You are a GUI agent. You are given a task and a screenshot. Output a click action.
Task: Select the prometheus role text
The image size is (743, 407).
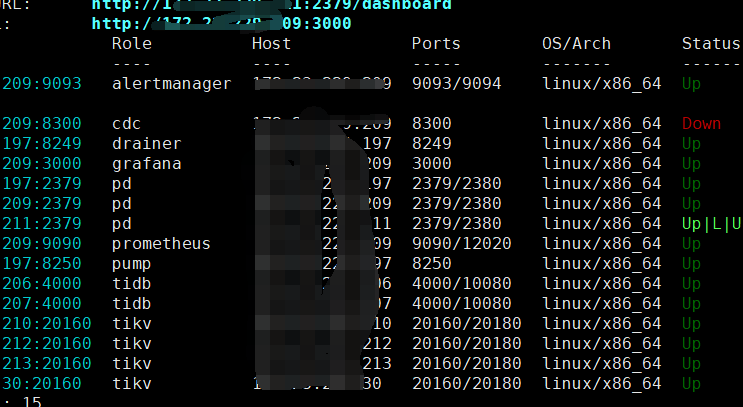pyautogui.click(x=161, y=244)
